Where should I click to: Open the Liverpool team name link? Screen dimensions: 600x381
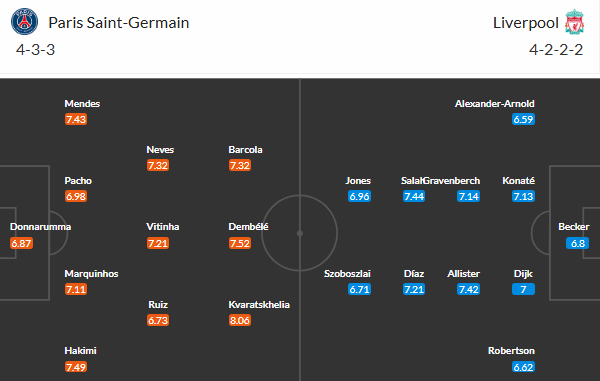[525, 23]
